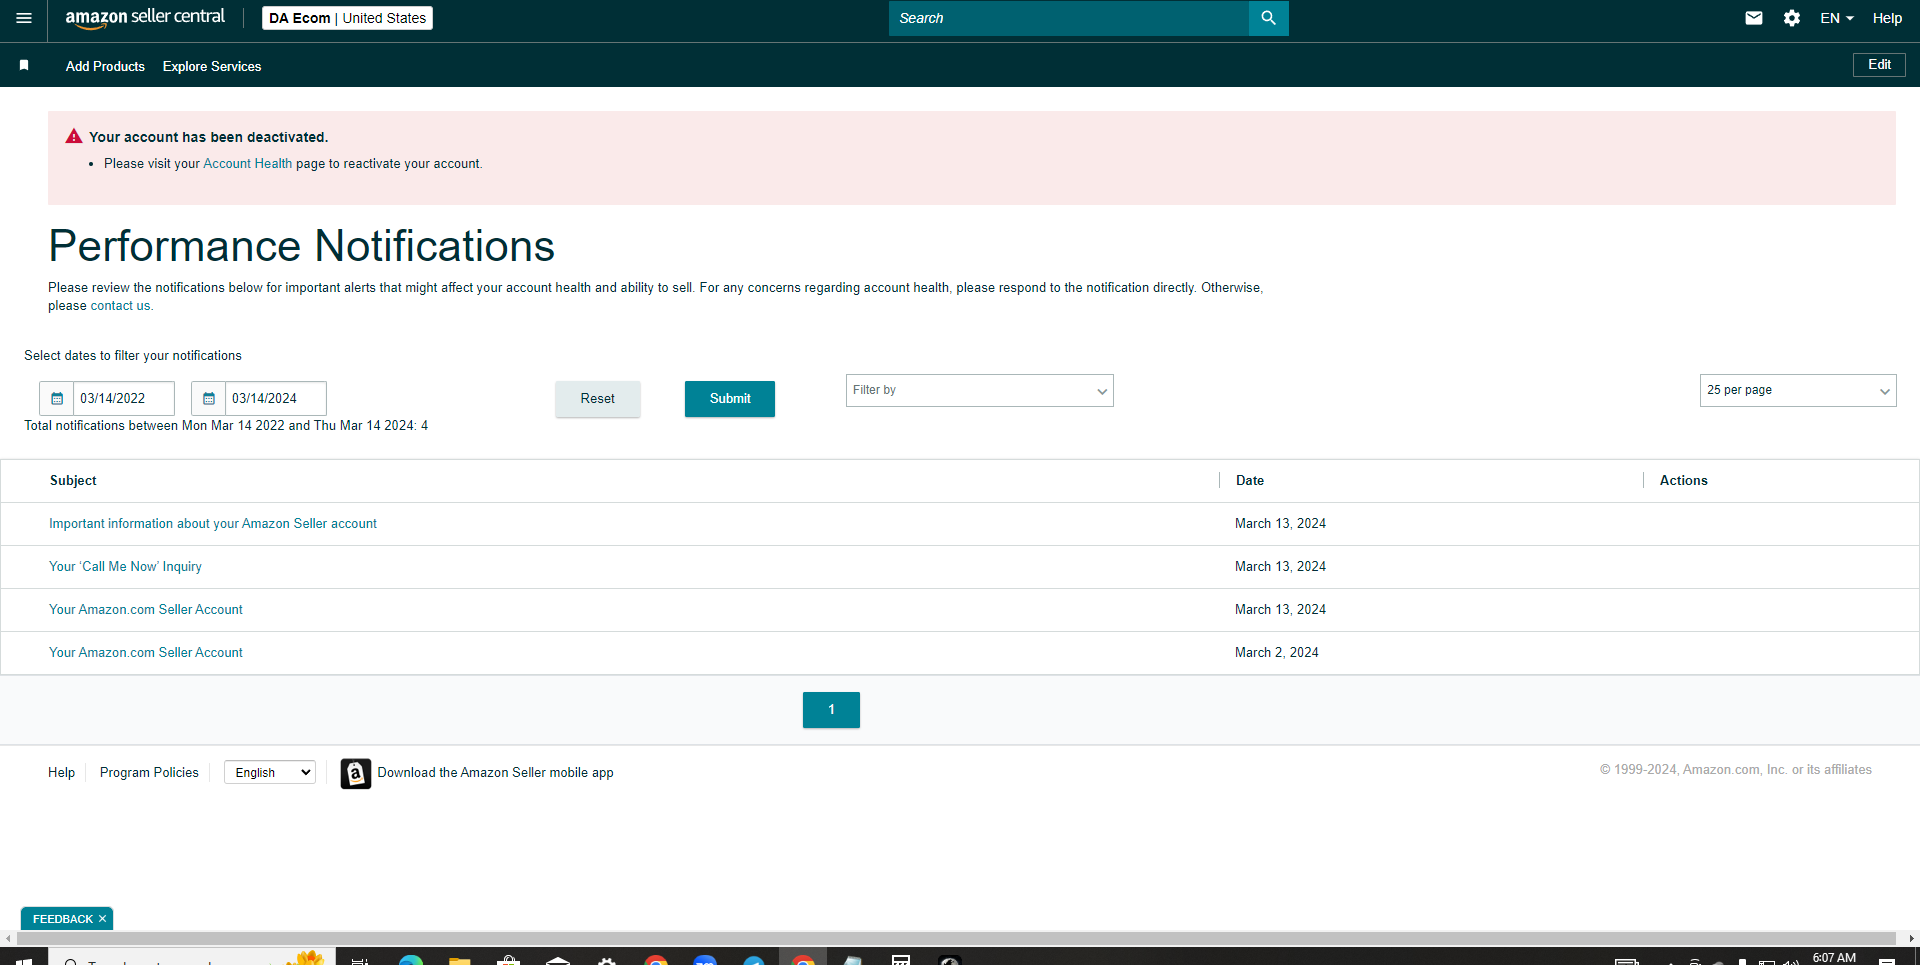1920x965 pixels.
Task: Click the DA Ecom United States account switcher
Action: pyautogui.click(x=347, y=18)
